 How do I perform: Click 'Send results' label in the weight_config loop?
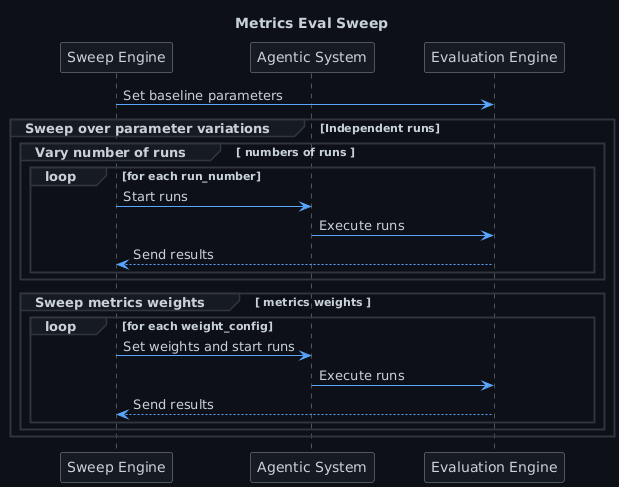click(173, 405)
